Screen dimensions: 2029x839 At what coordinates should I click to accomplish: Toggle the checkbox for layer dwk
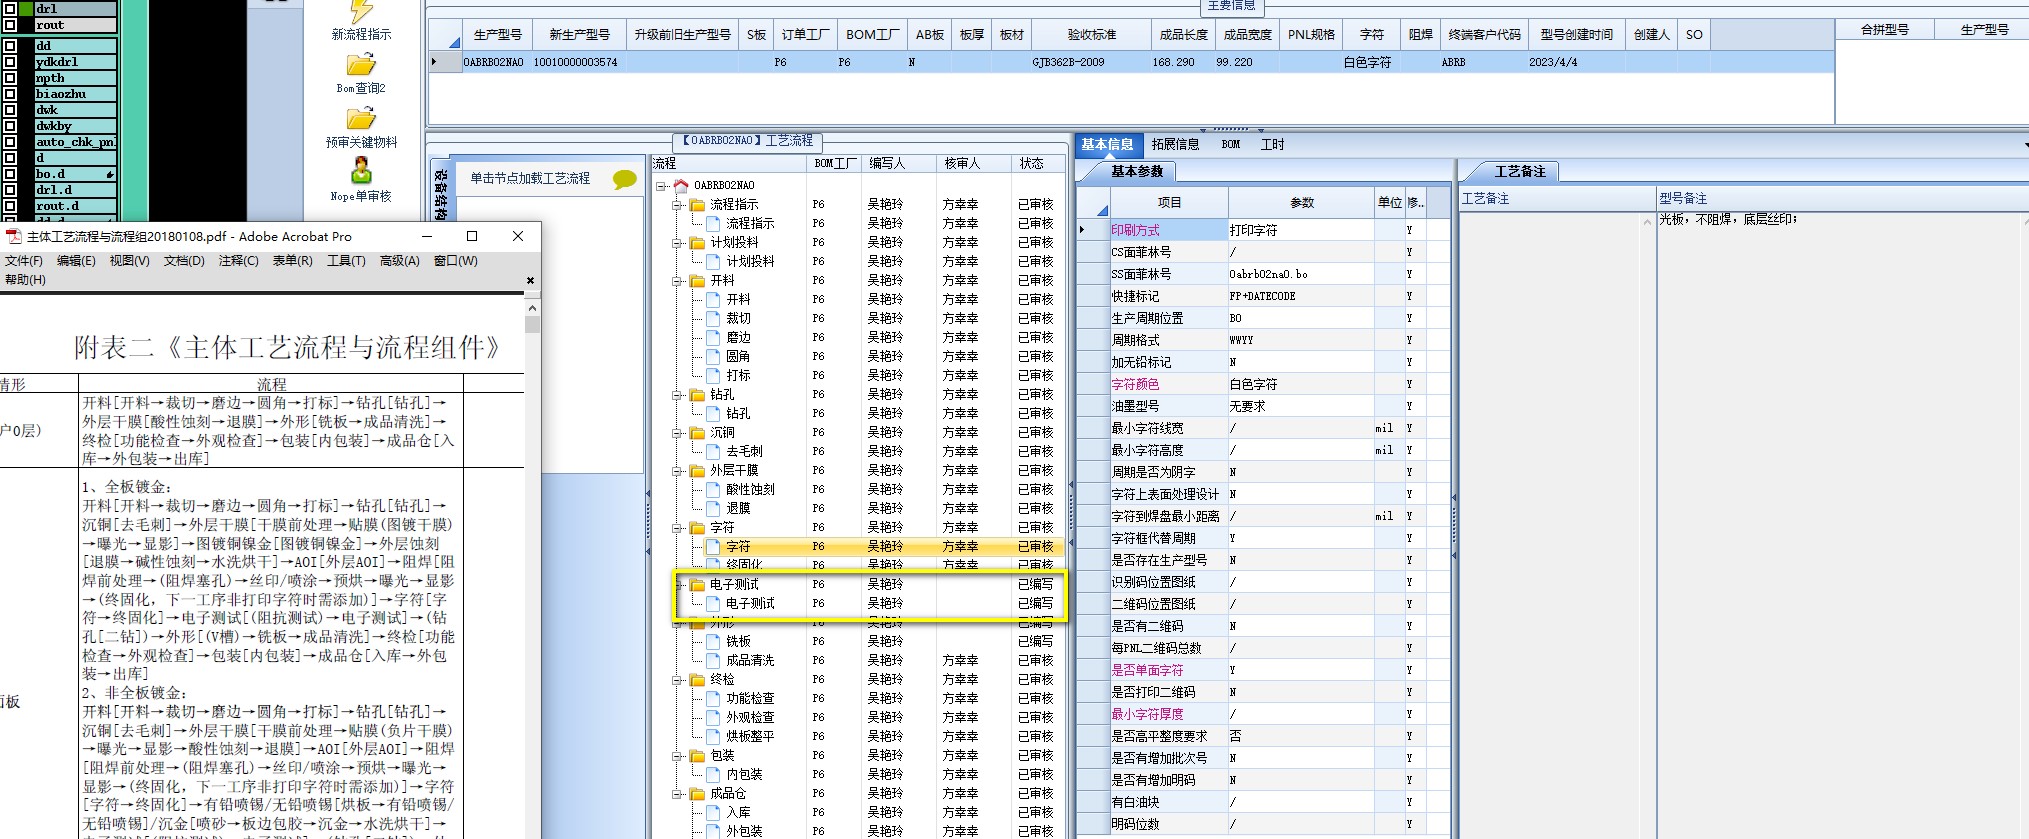(10, 109)
